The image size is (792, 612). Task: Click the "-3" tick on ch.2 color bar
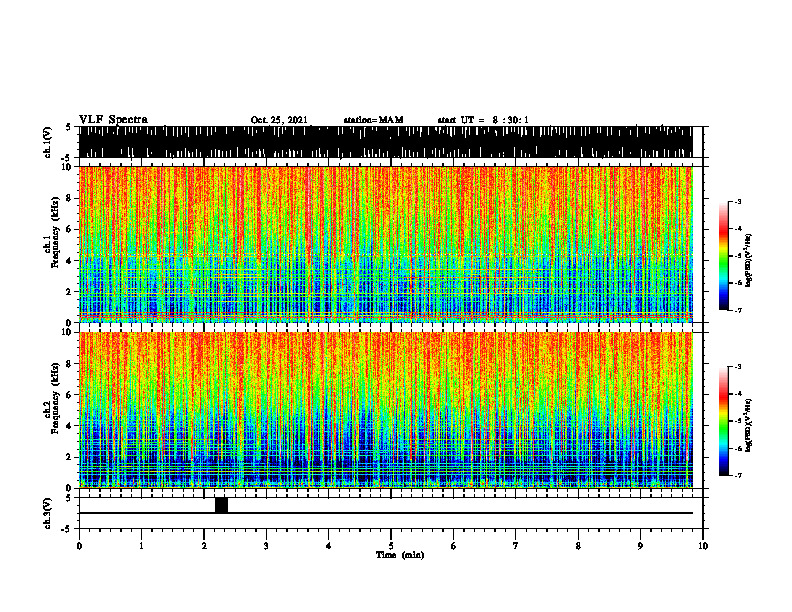click(x=737, y=367)
